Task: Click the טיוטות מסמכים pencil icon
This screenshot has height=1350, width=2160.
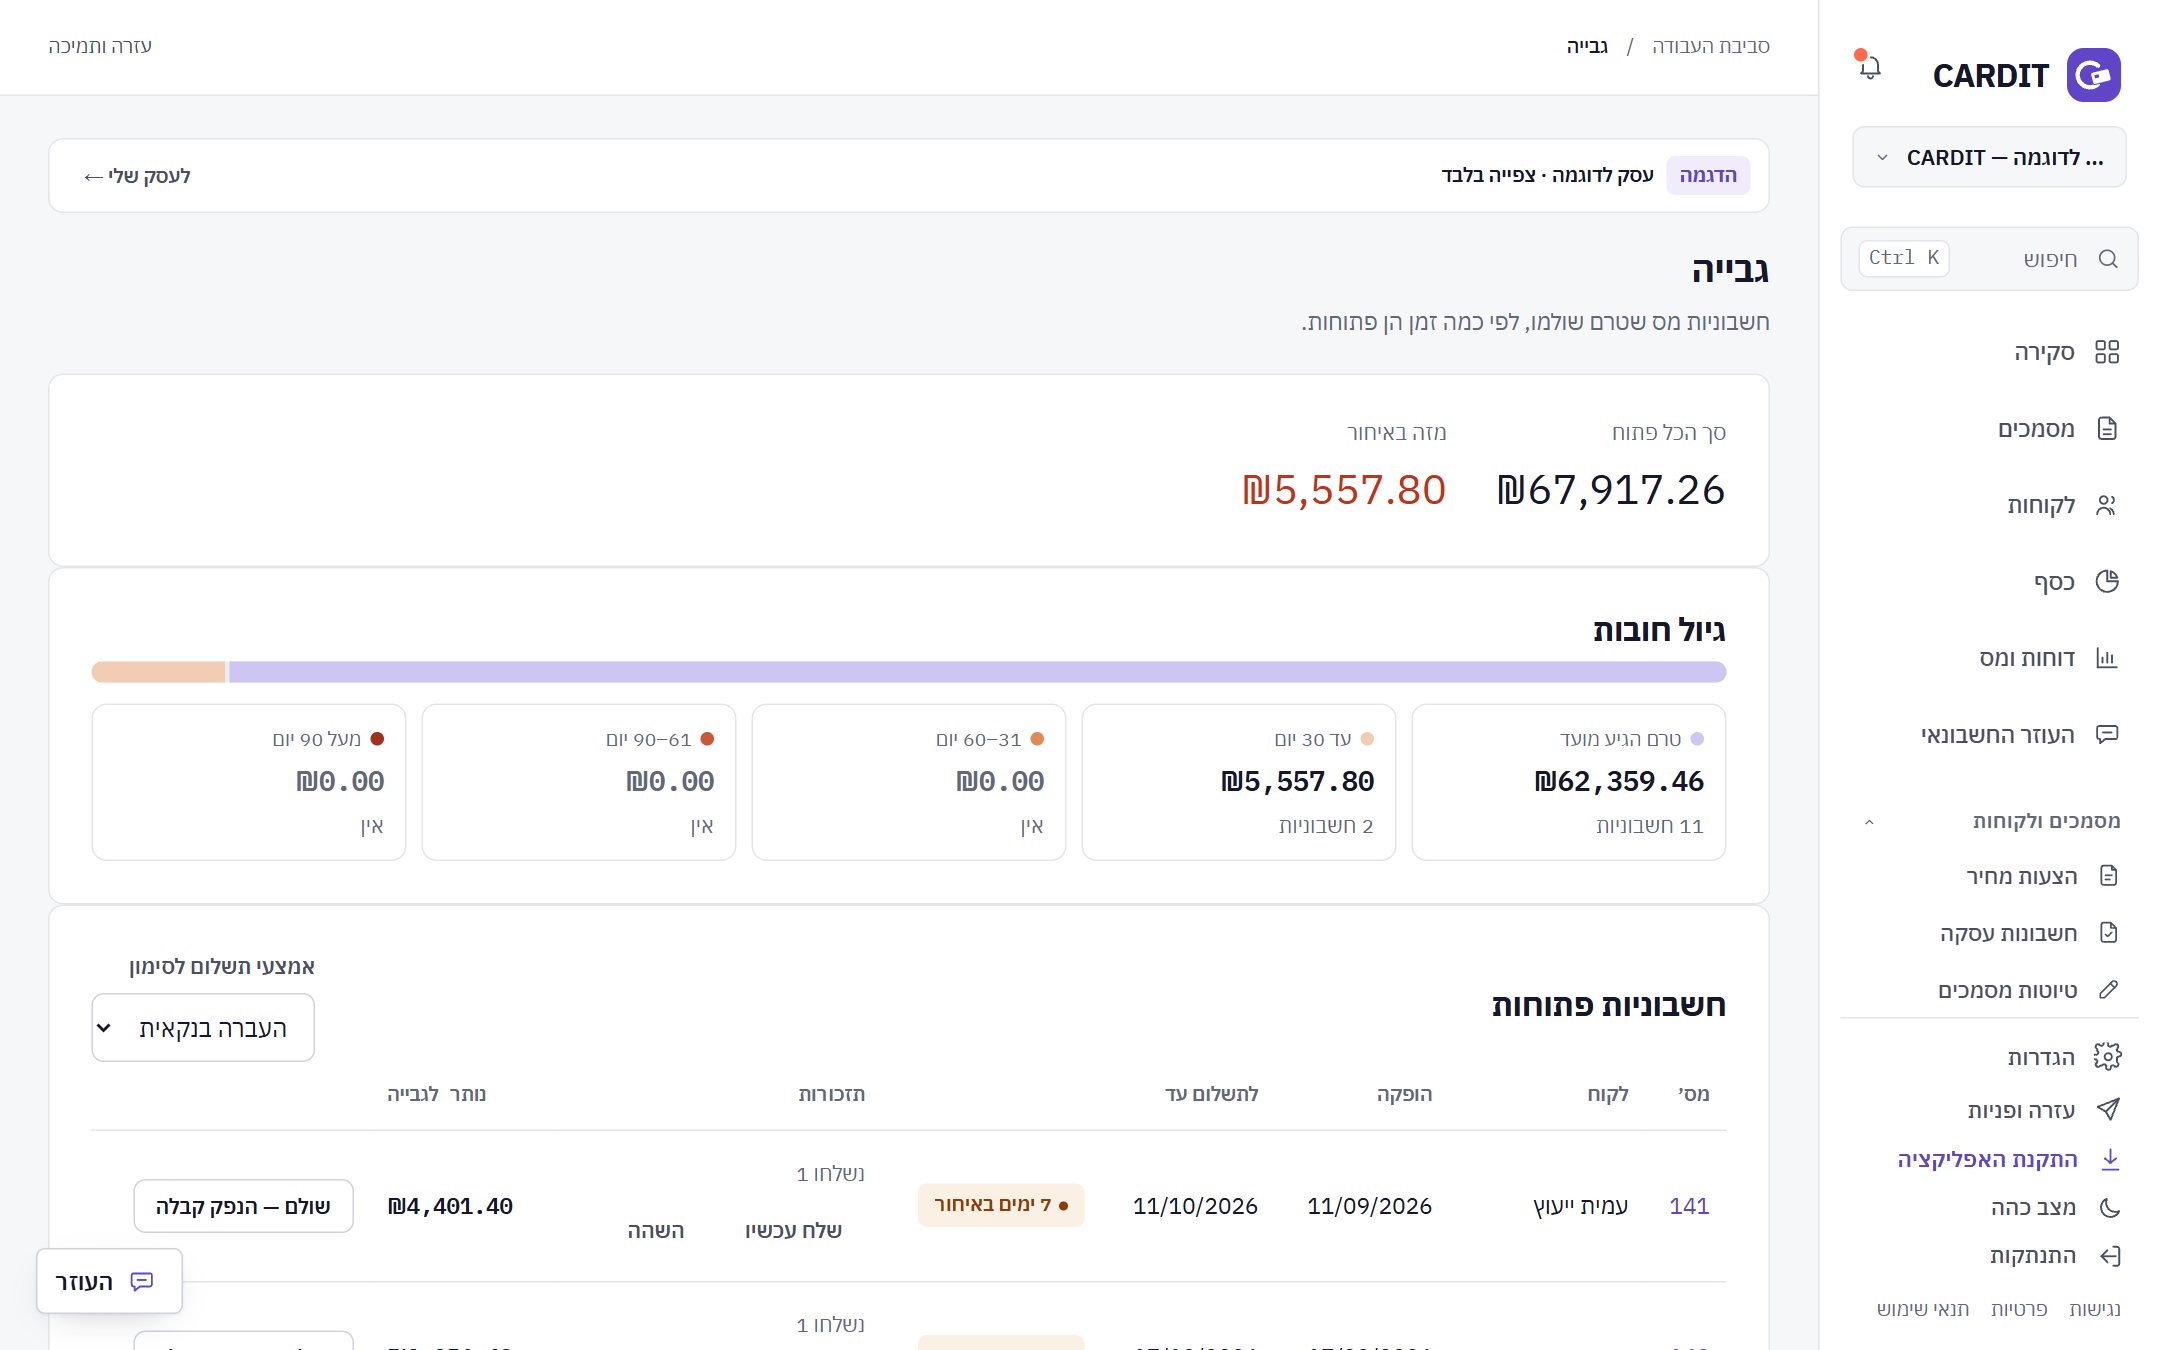Action: [2108, 990]
